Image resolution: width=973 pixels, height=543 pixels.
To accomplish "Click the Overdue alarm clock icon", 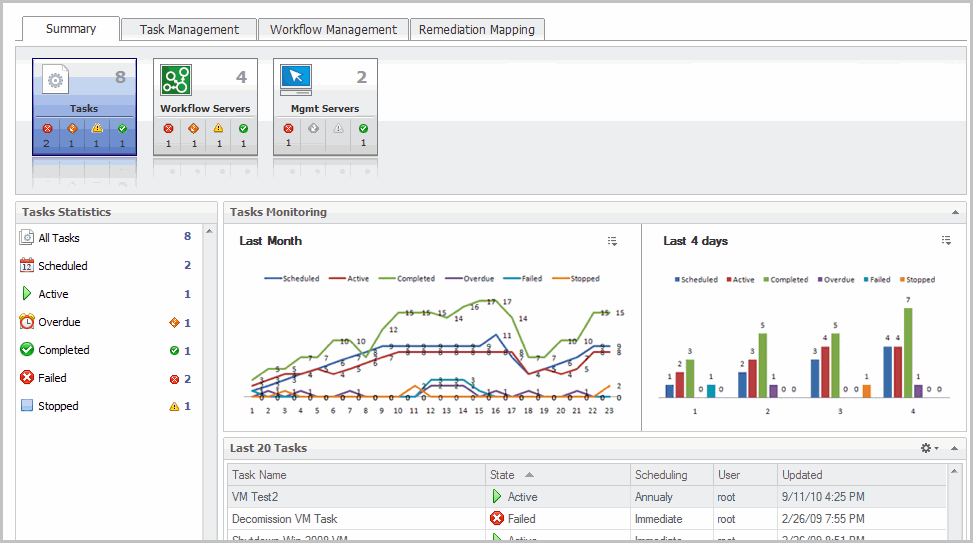I will 27,322.
